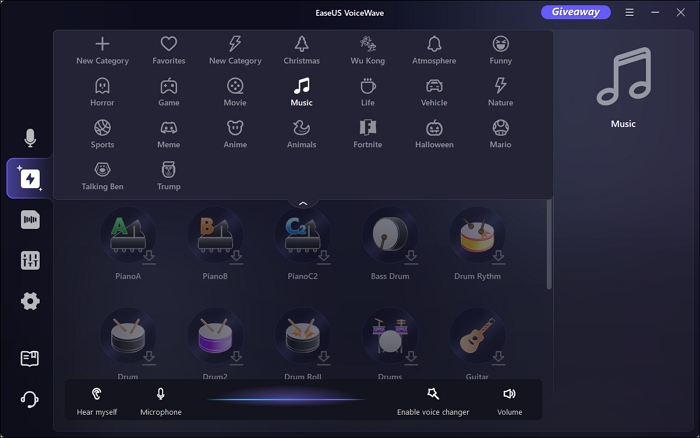Open the hamburger menu in title bar
This screenshot has width=700, height=438.
pyautogui.click(x=629, y=13)
